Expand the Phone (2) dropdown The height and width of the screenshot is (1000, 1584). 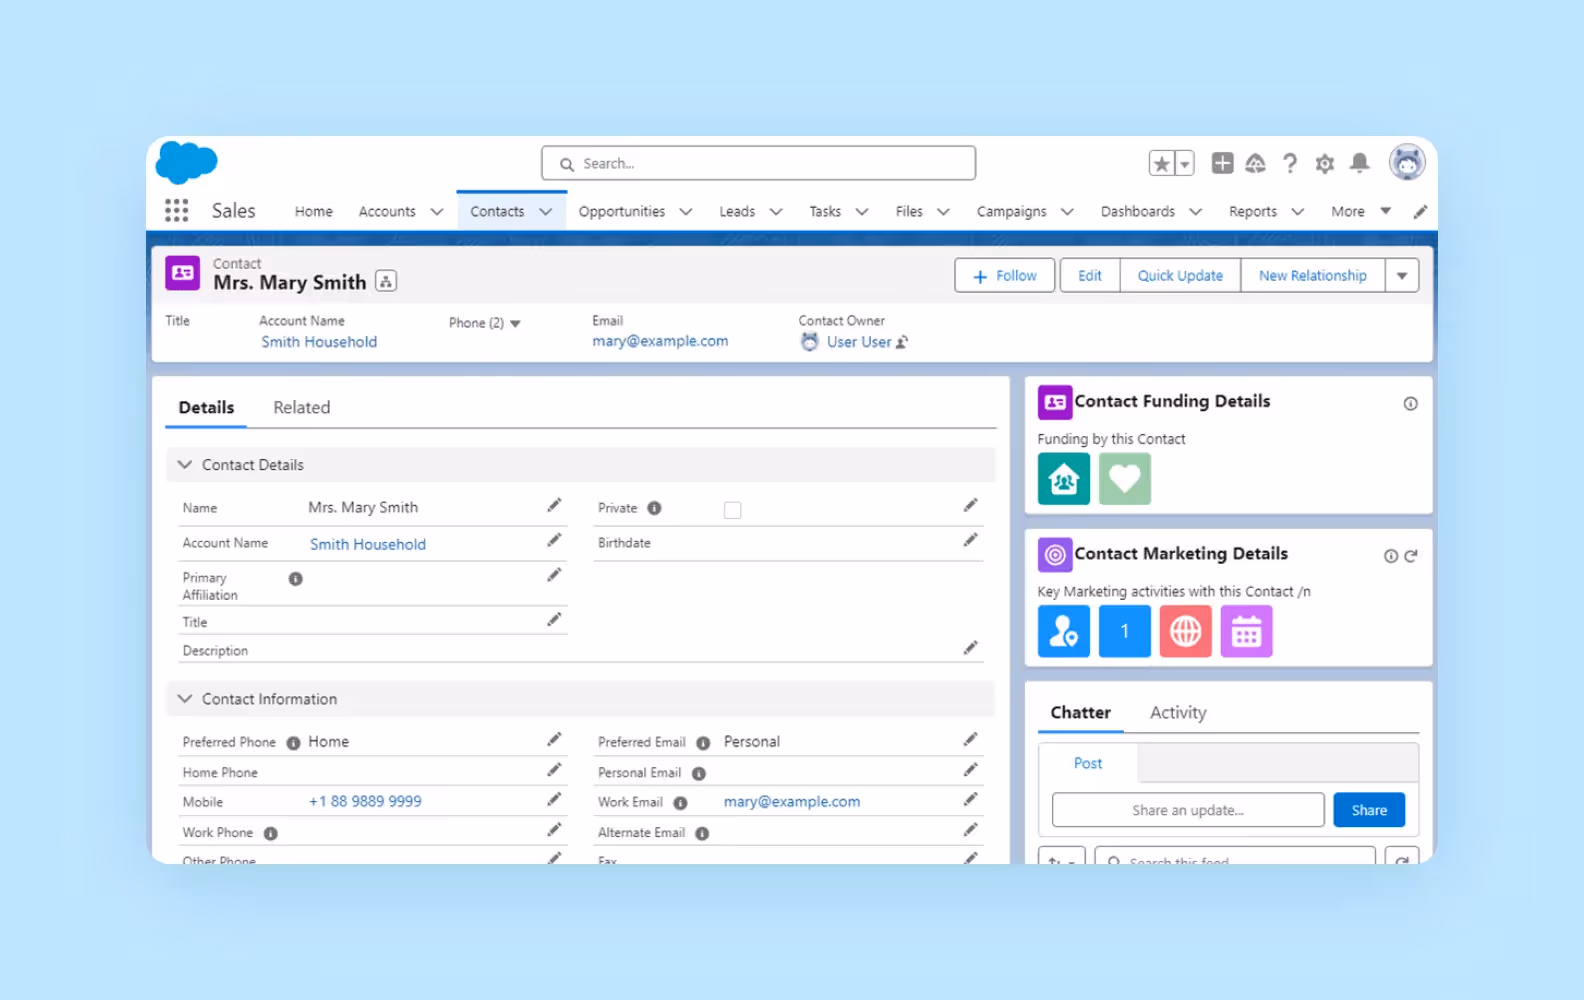(516, 324)
